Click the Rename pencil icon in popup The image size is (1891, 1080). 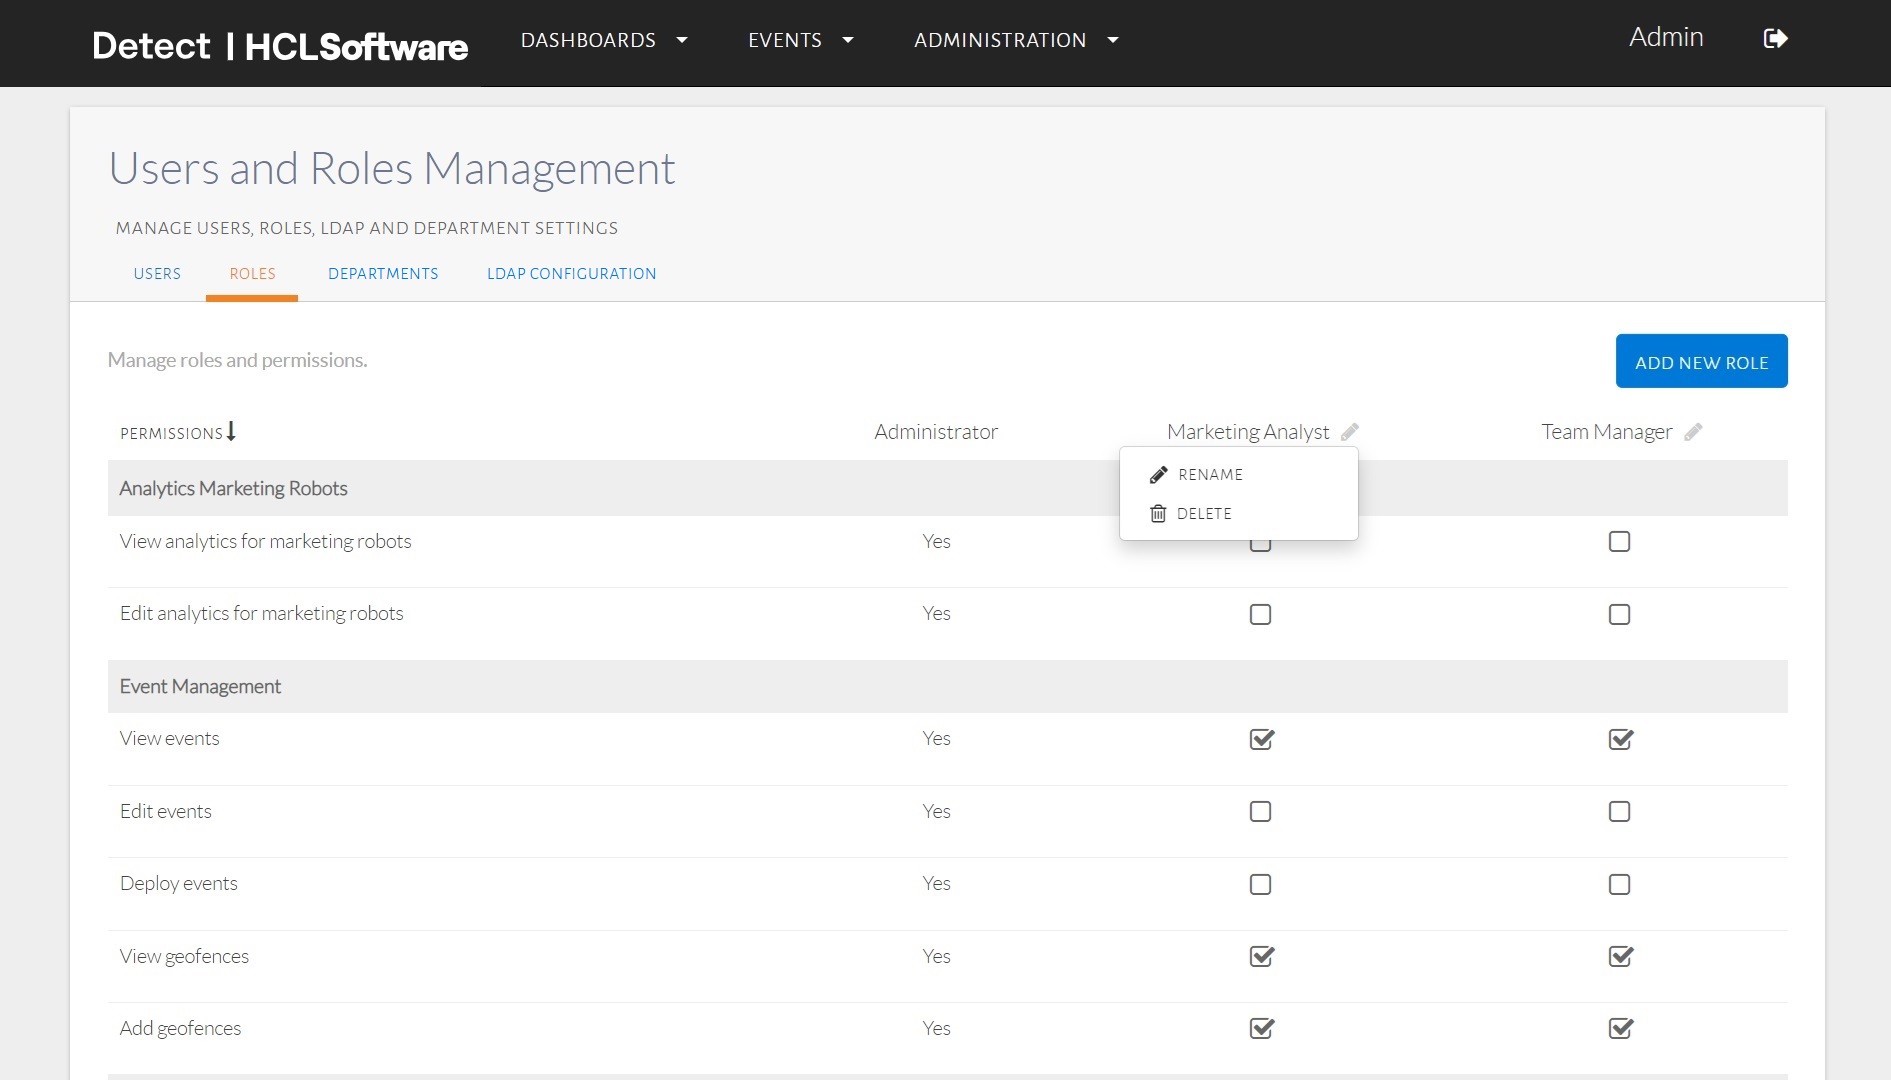click(x=1158, y=475)
